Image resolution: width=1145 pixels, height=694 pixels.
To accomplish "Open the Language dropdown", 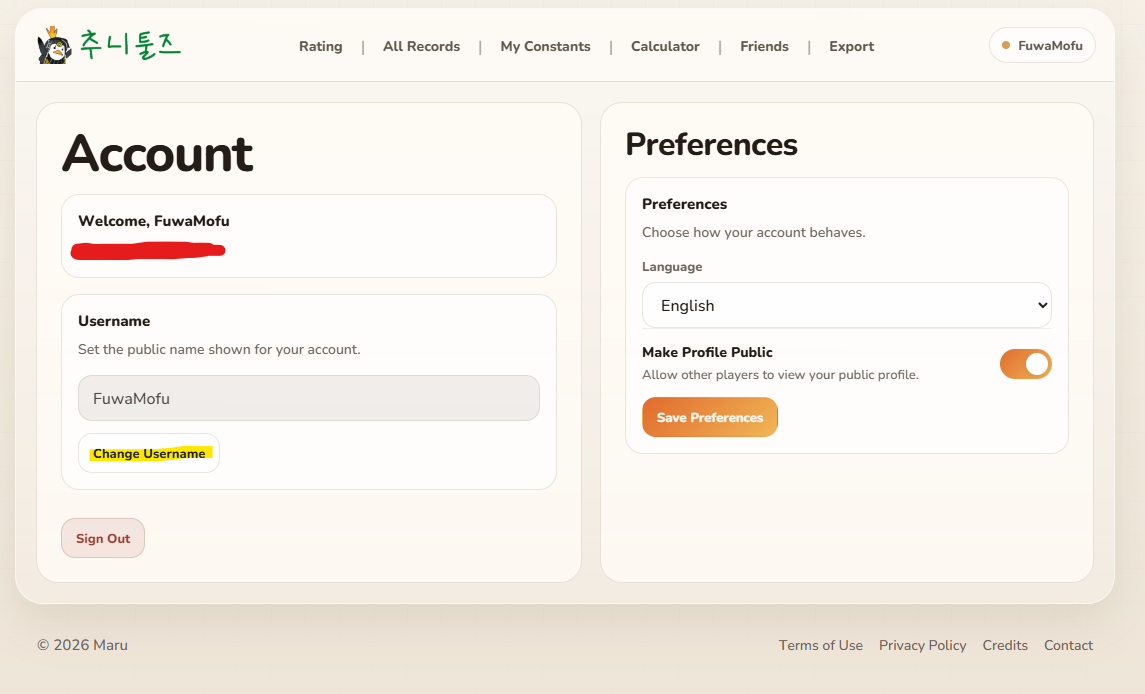I will tap(846, 305).
